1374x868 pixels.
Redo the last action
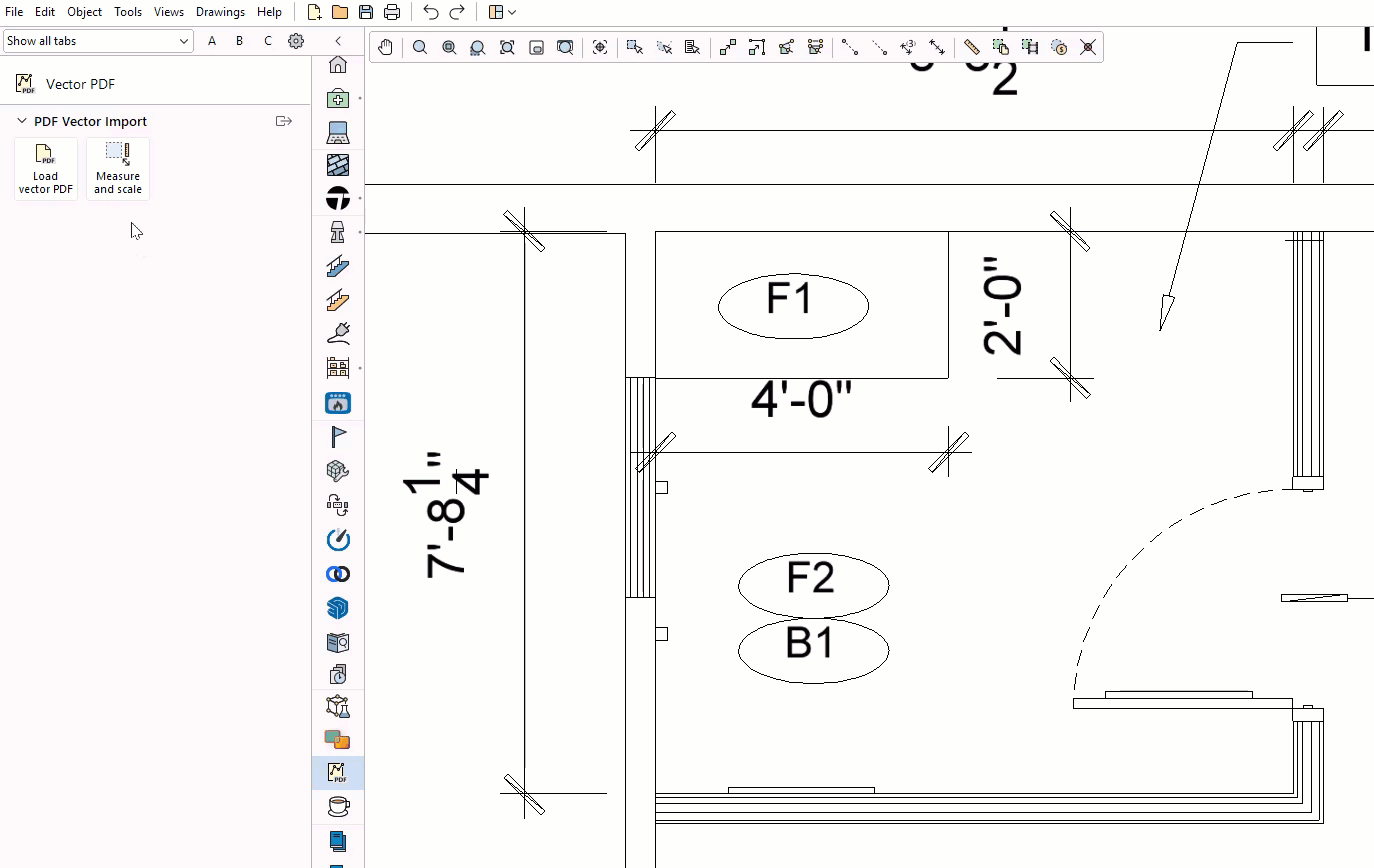(x=457, y=12)
